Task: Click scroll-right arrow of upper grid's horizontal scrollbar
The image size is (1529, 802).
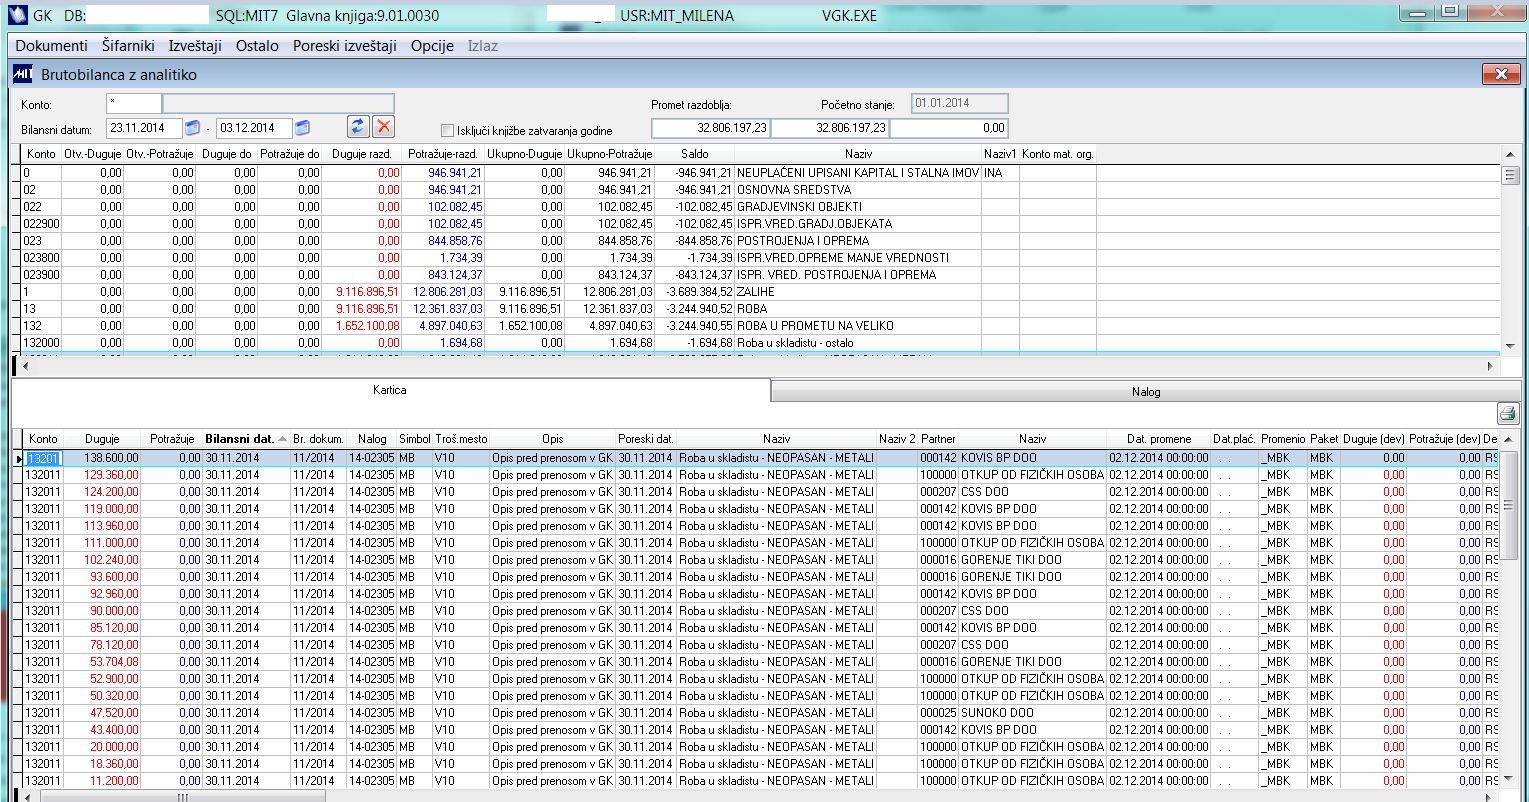Action: (1491, 367)
